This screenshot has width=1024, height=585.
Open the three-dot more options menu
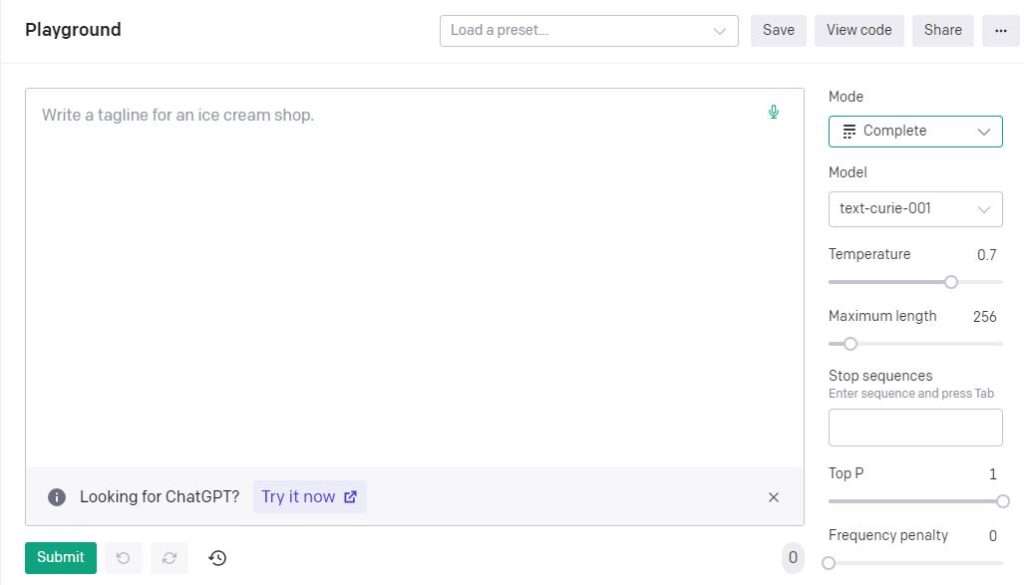tap(1000, 31)
